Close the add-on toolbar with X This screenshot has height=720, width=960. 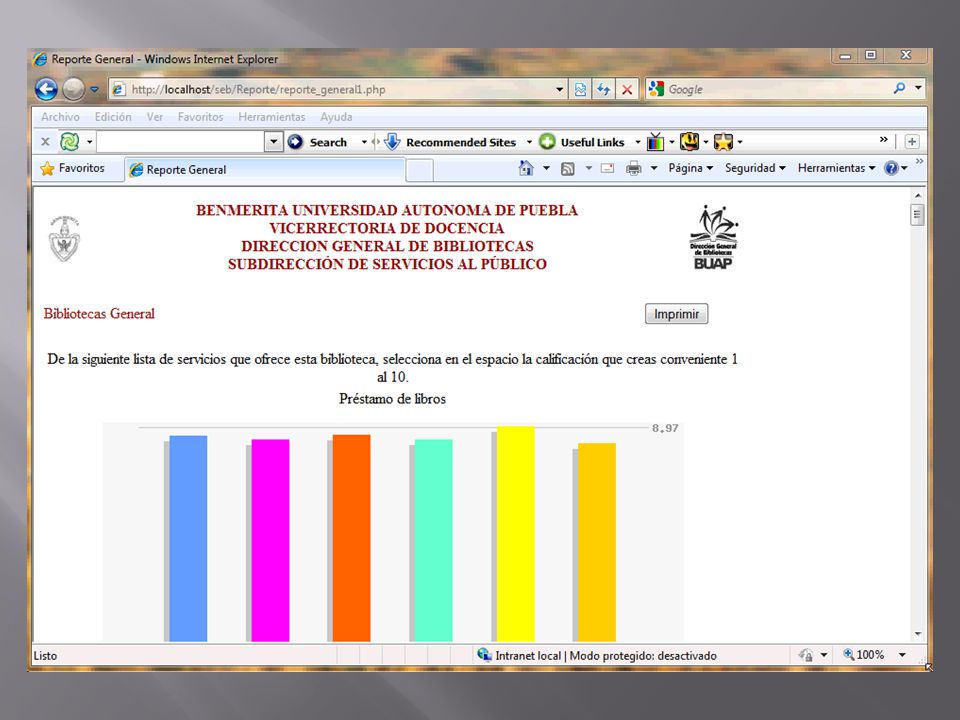pos(45,142)
